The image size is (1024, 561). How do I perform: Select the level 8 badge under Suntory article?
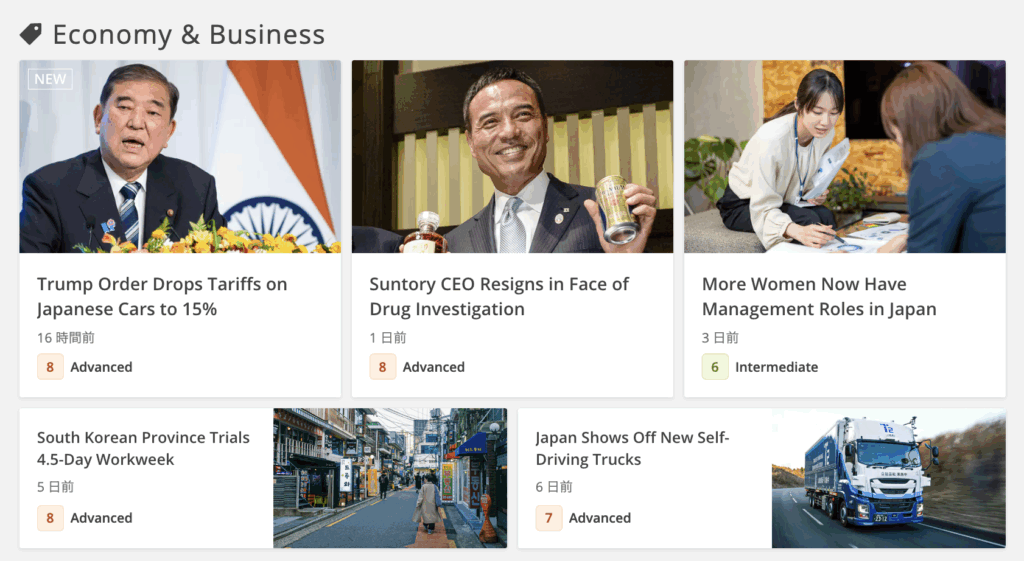383,367
